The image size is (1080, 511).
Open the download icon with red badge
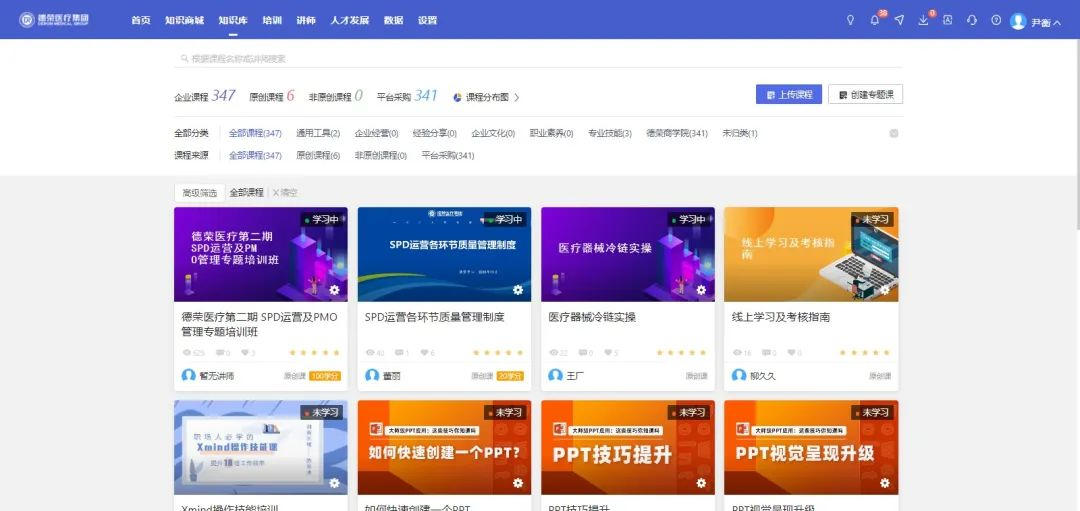(923, 20)
